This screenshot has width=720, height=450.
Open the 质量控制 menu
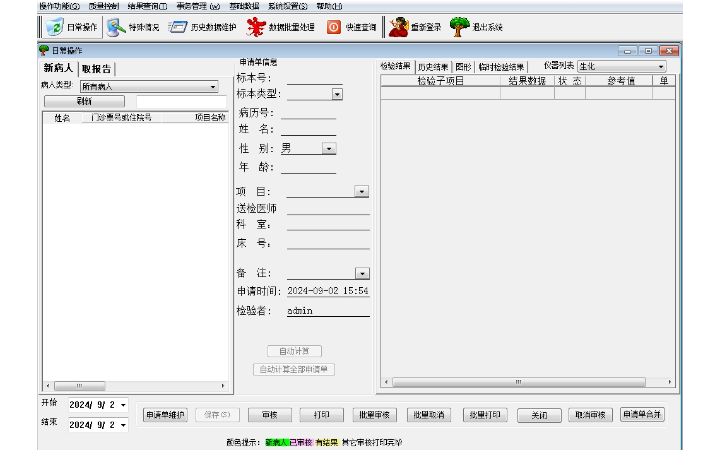coord(104,6)
